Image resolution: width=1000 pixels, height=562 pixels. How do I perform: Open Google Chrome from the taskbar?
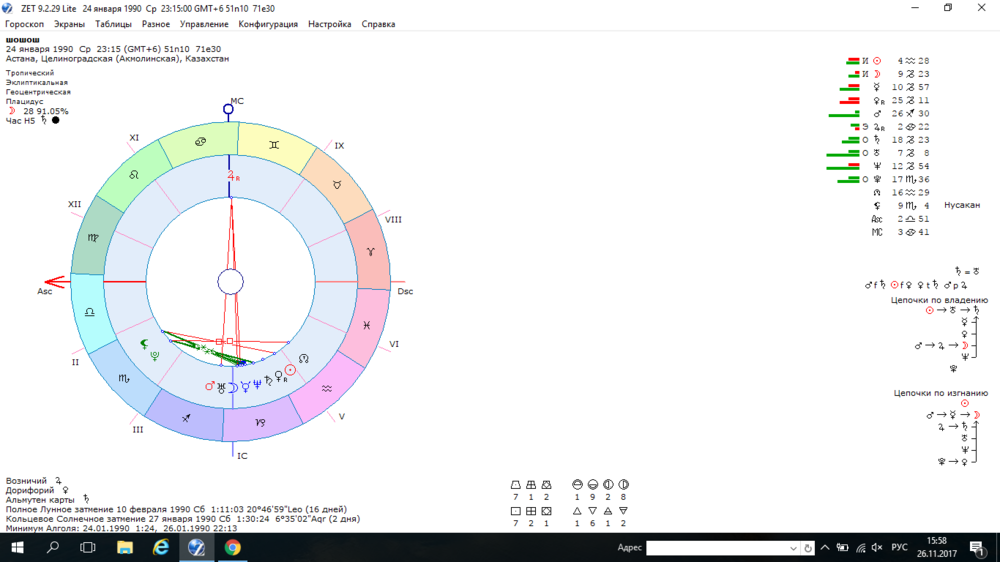pos(232,547)
